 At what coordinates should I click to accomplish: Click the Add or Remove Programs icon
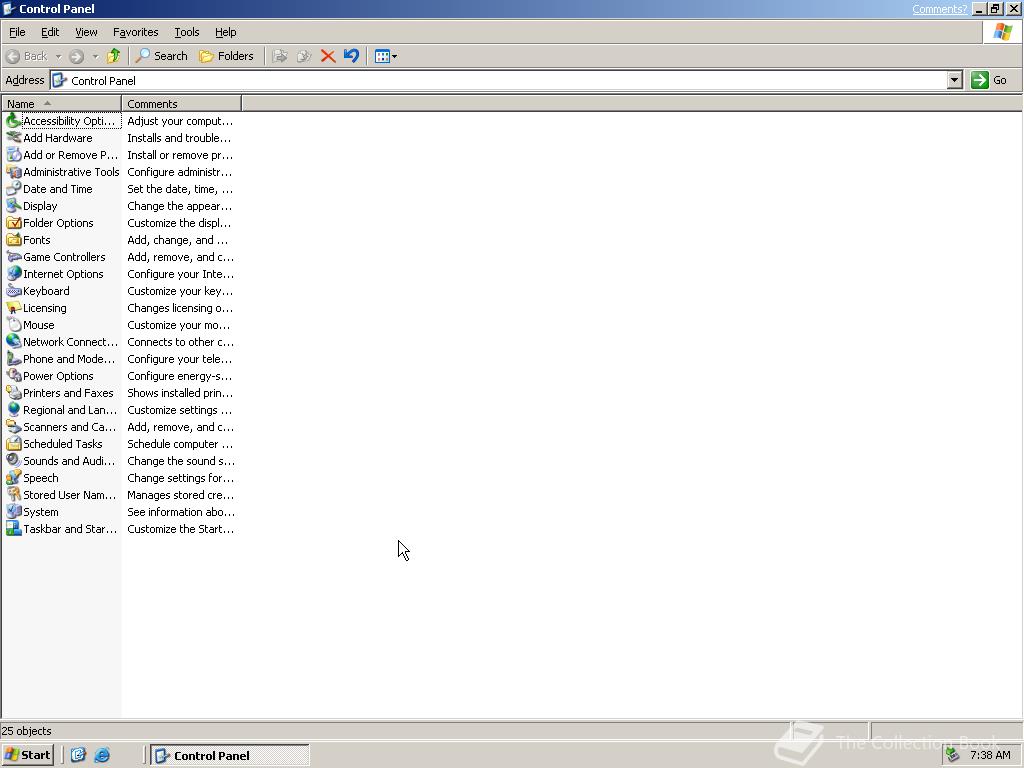tap(13, 155)
